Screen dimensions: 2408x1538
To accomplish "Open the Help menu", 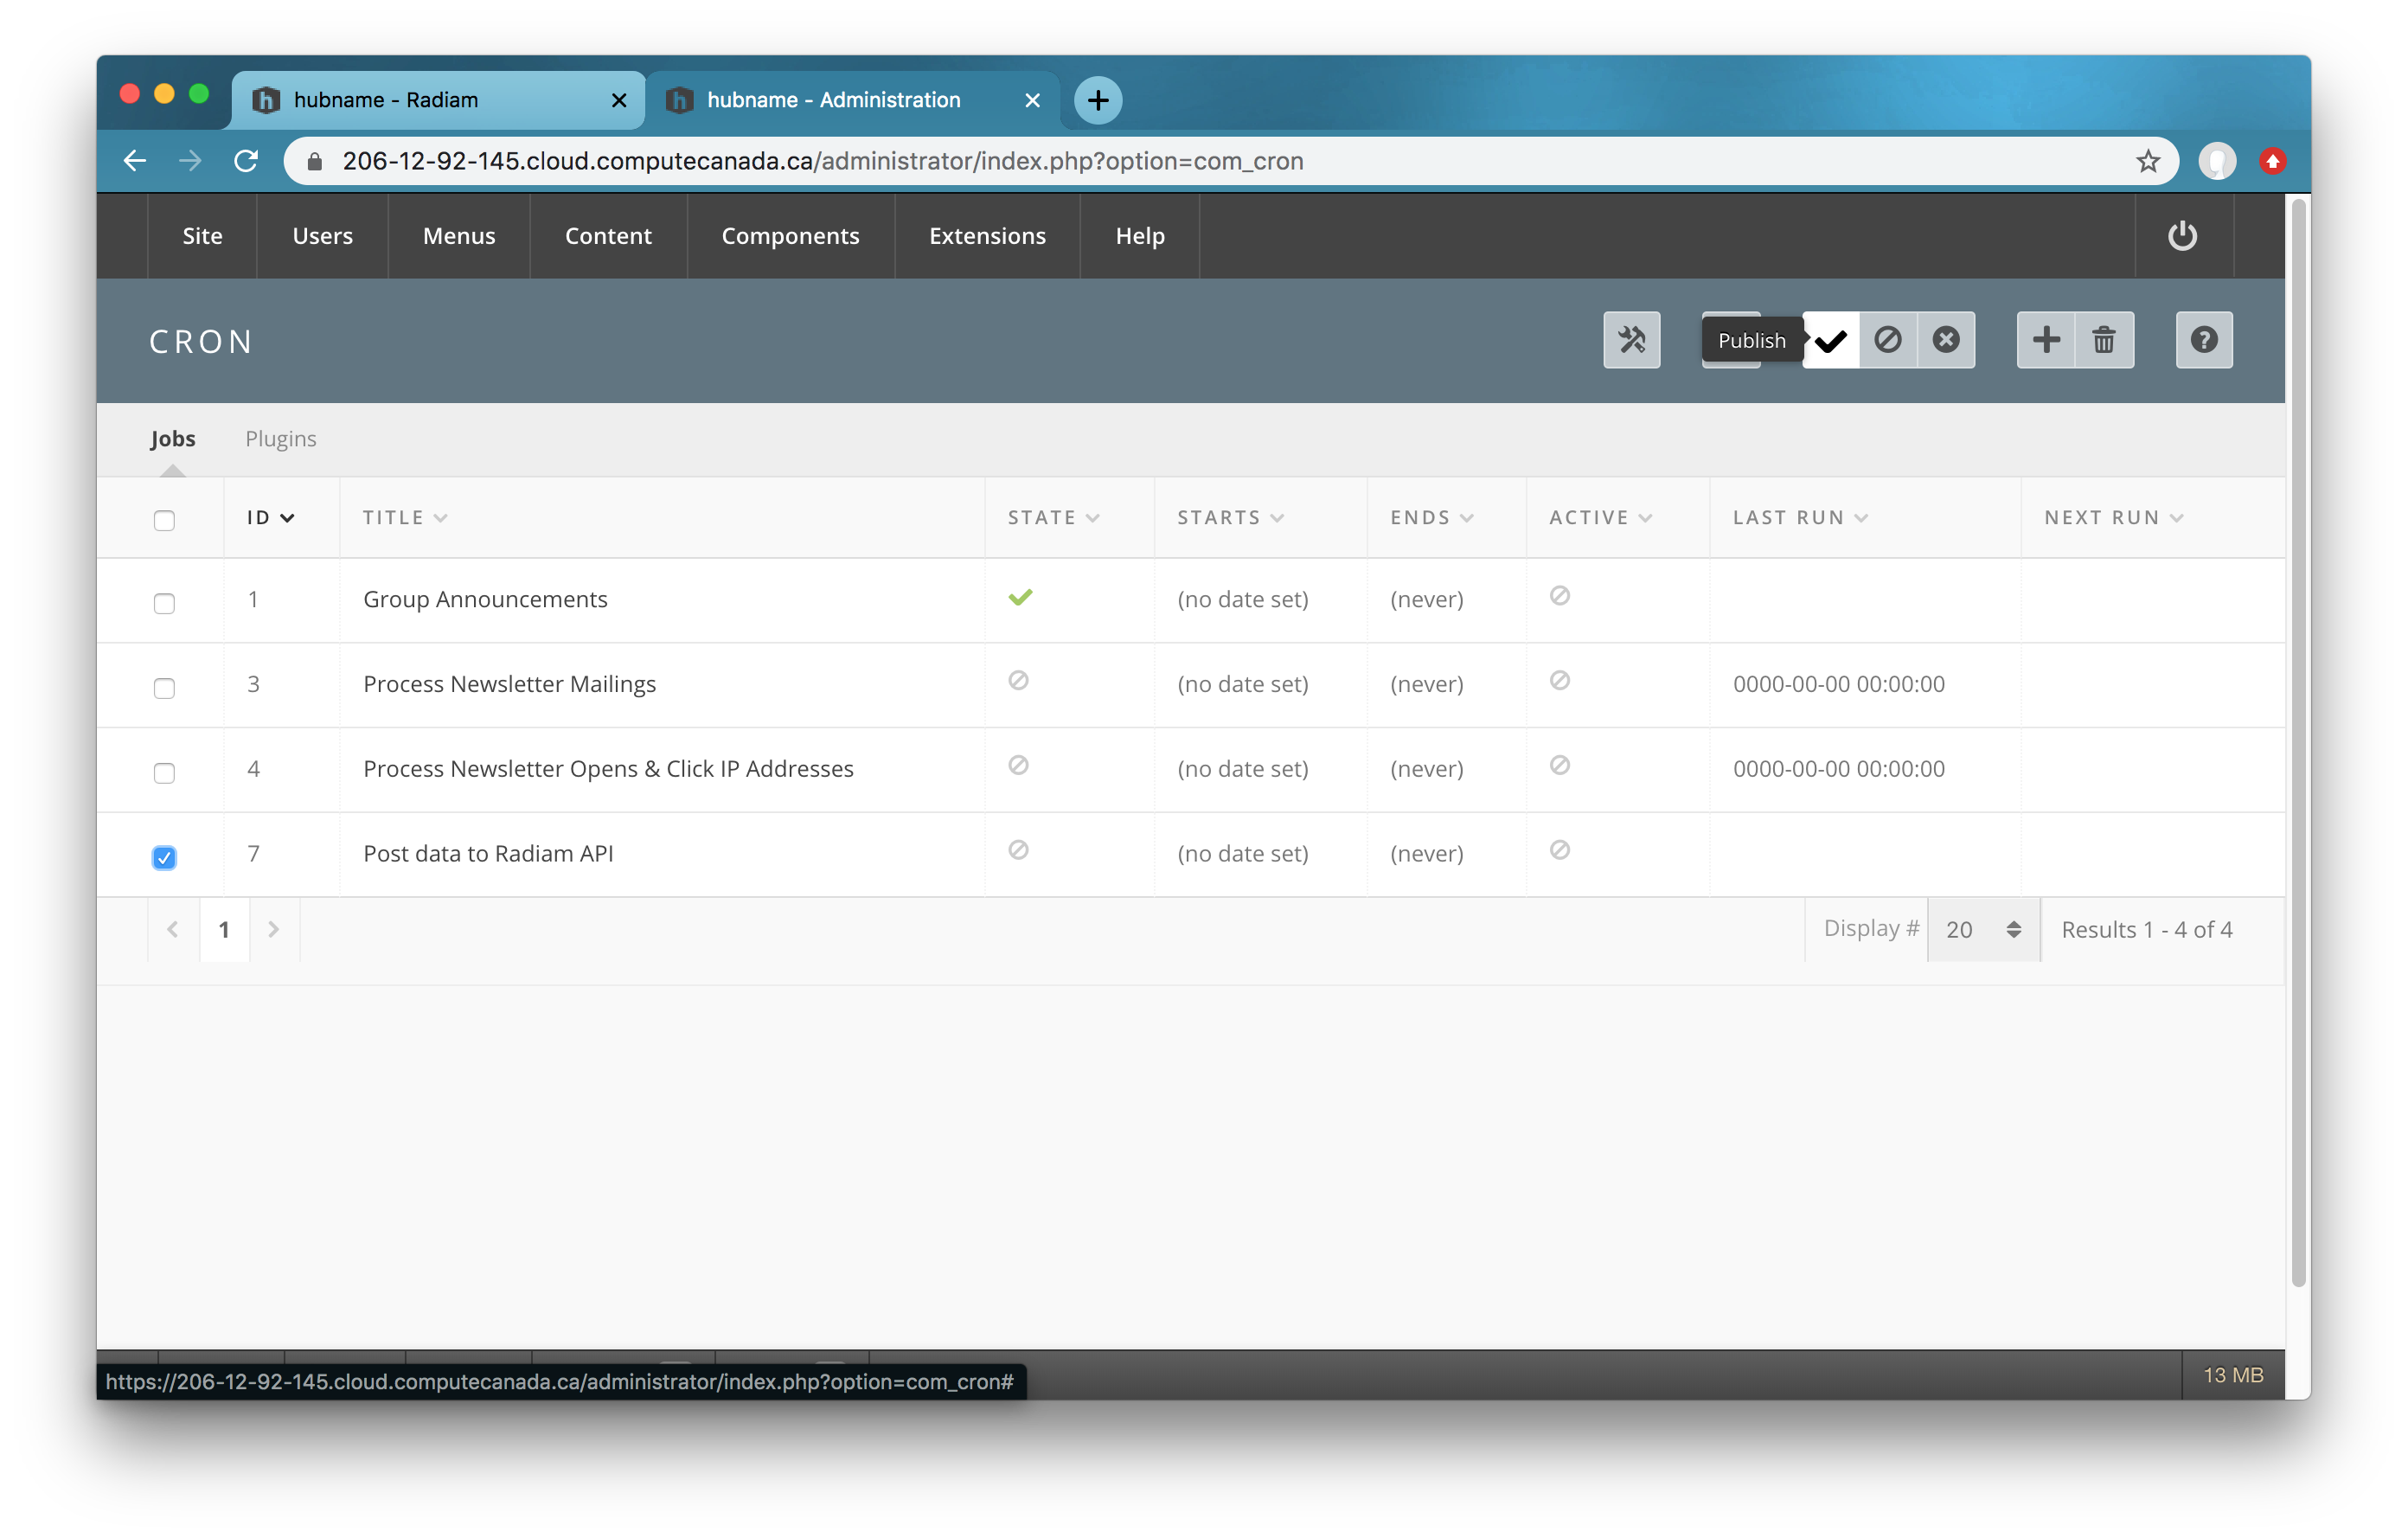I will click(x=1140, y=236).
